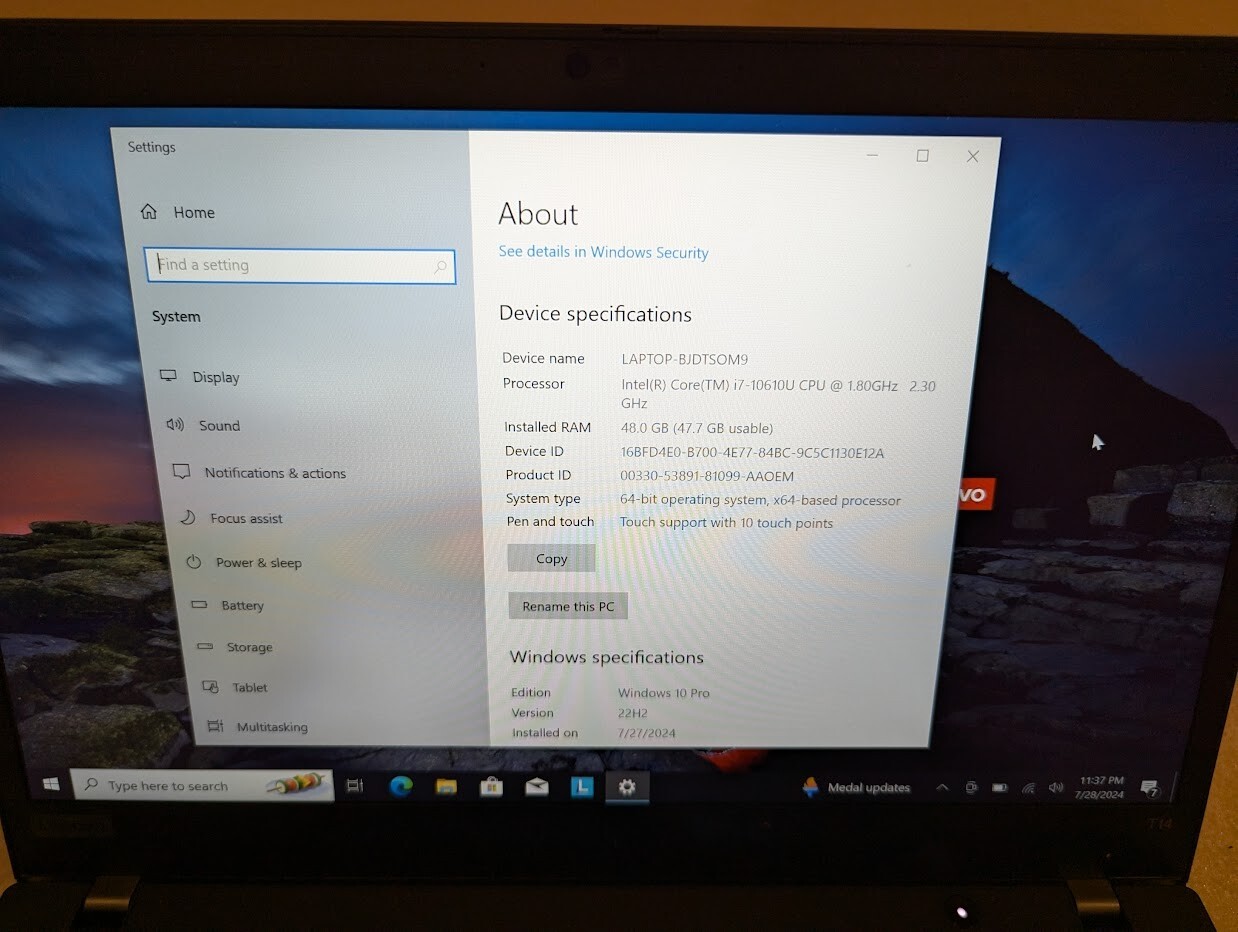The width and height of the screenshot is (1238, 932).
Task: Open Battery settings
Action: click(228, 605)
